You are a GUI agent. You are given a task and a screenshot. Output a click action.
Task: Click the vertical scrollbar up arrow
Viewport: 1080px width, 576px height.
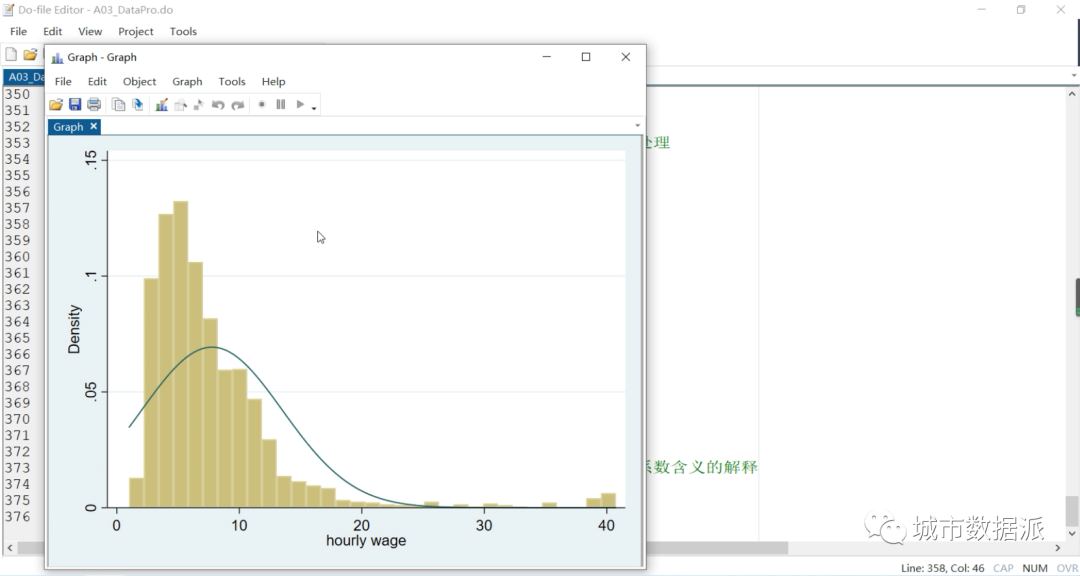pos(1072,94)
